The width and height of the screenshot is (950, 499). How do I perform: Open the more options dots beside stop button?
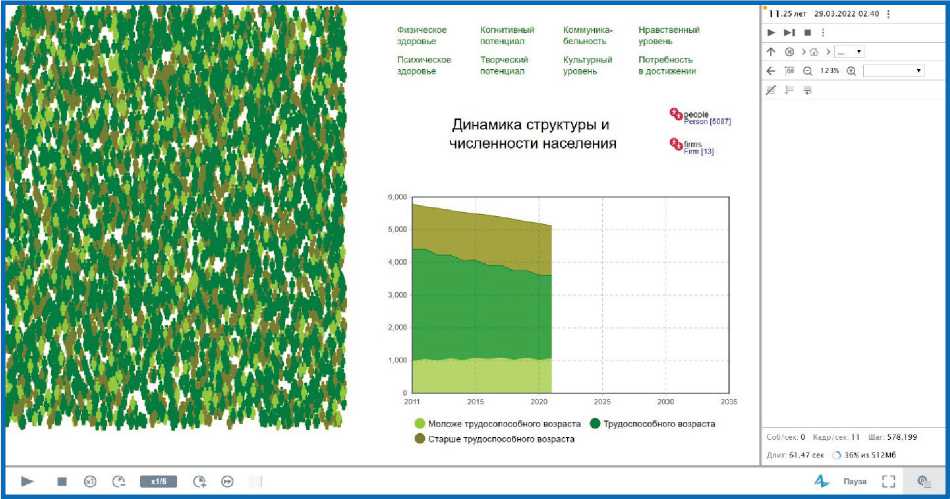point(823,32)
